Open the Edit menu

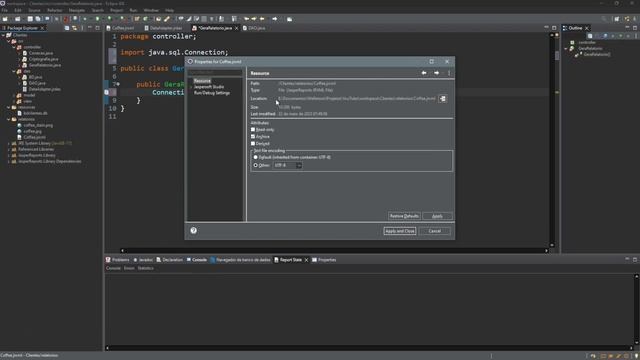pyautogui.click(x=18, y=10)
